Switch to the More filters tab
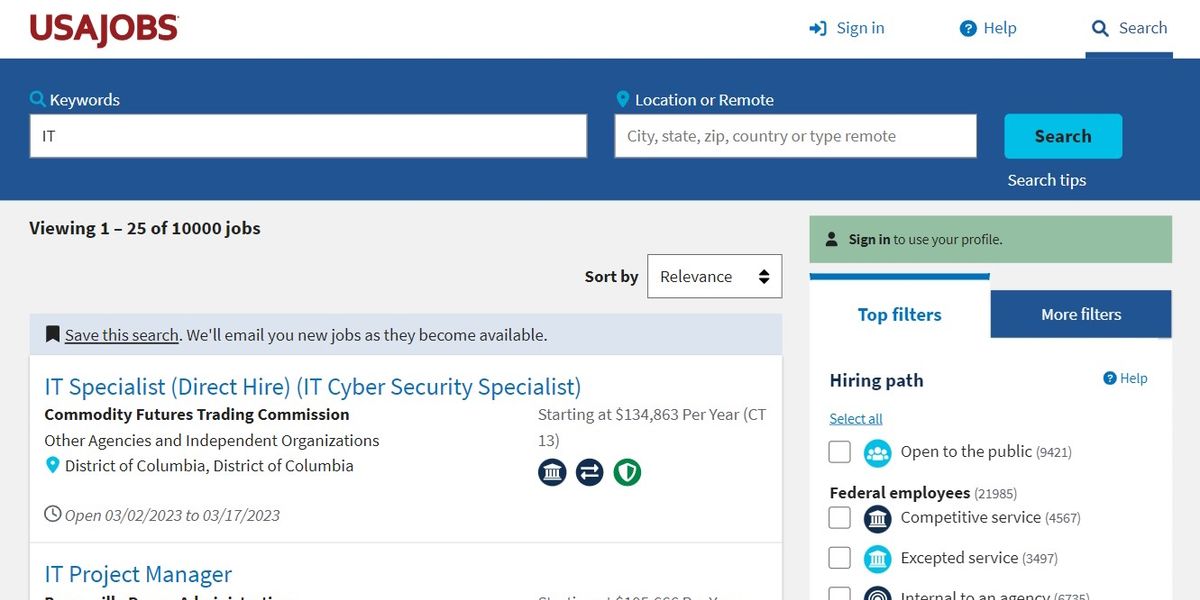This screenshot has width=1200, height=600. pyautogui.click(x=1080, y=314)
